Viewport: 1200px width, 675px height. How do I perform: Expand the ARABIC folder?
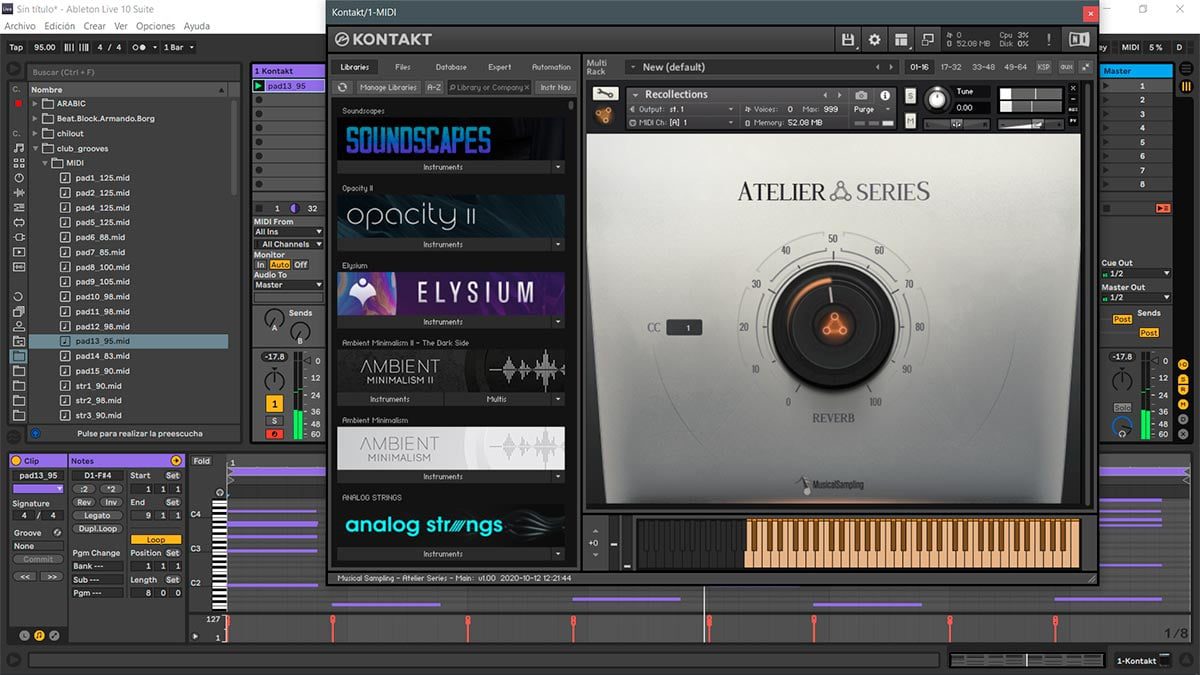click(35, 103)
